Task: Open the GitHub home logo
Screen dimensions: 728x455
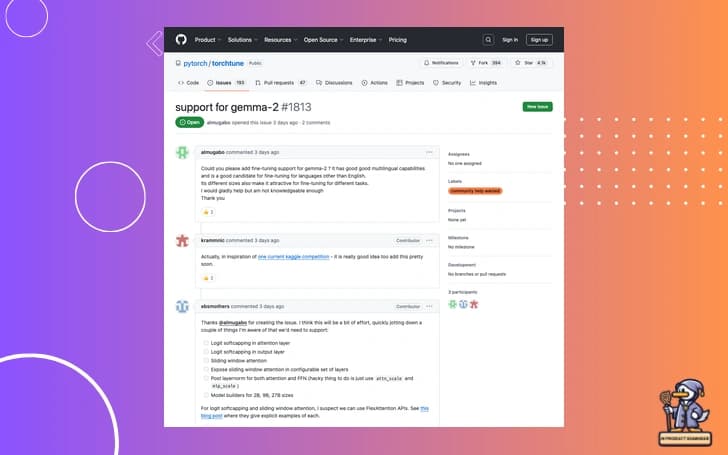Action: point(181,39)
